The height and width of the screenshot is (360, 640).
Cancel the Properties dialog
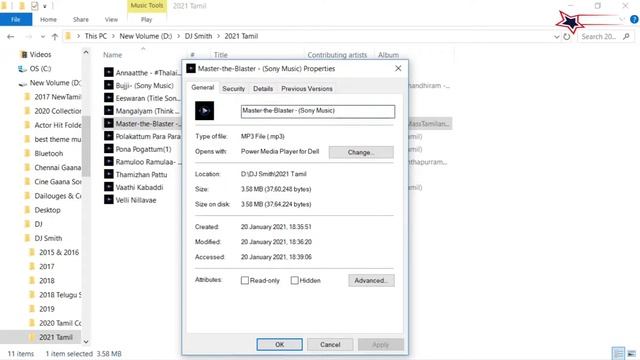coord(330,344)
